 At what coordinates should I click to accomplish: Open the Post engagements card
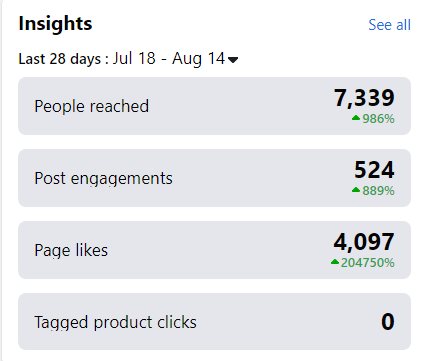[214, 178]
